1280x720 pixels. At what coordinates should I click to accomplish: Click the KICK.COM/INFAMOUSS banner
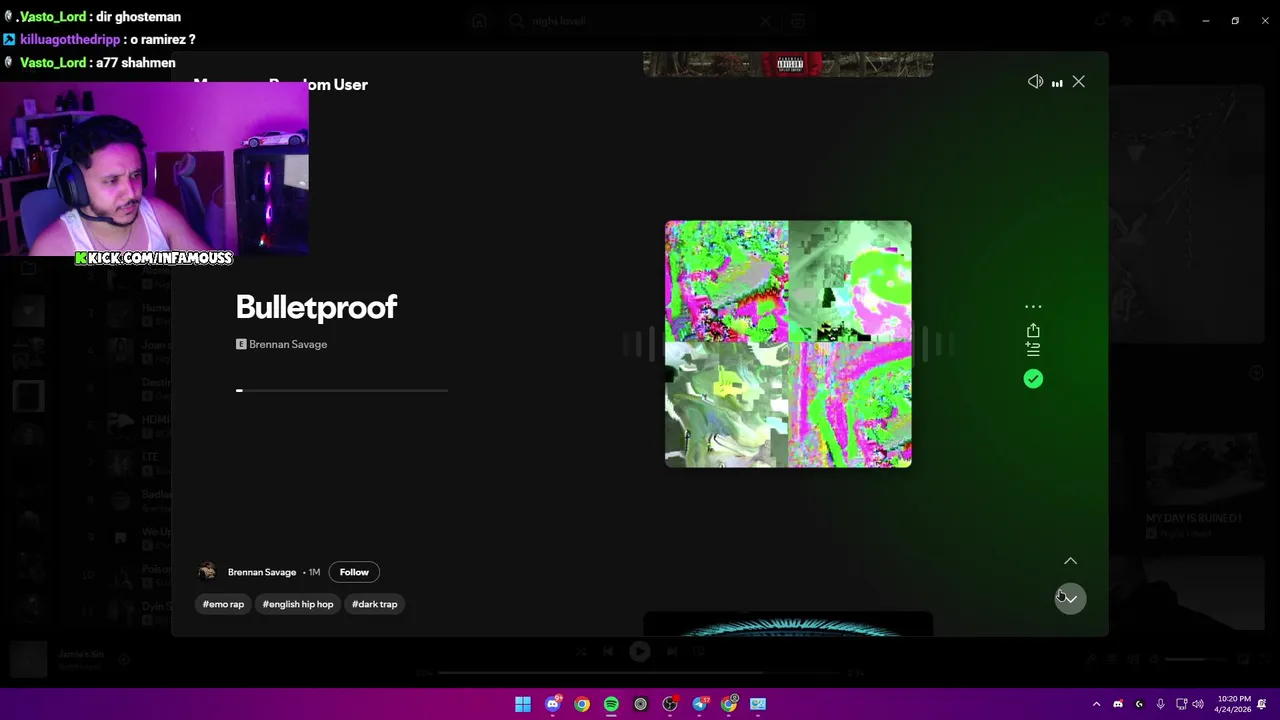(154, 258)
